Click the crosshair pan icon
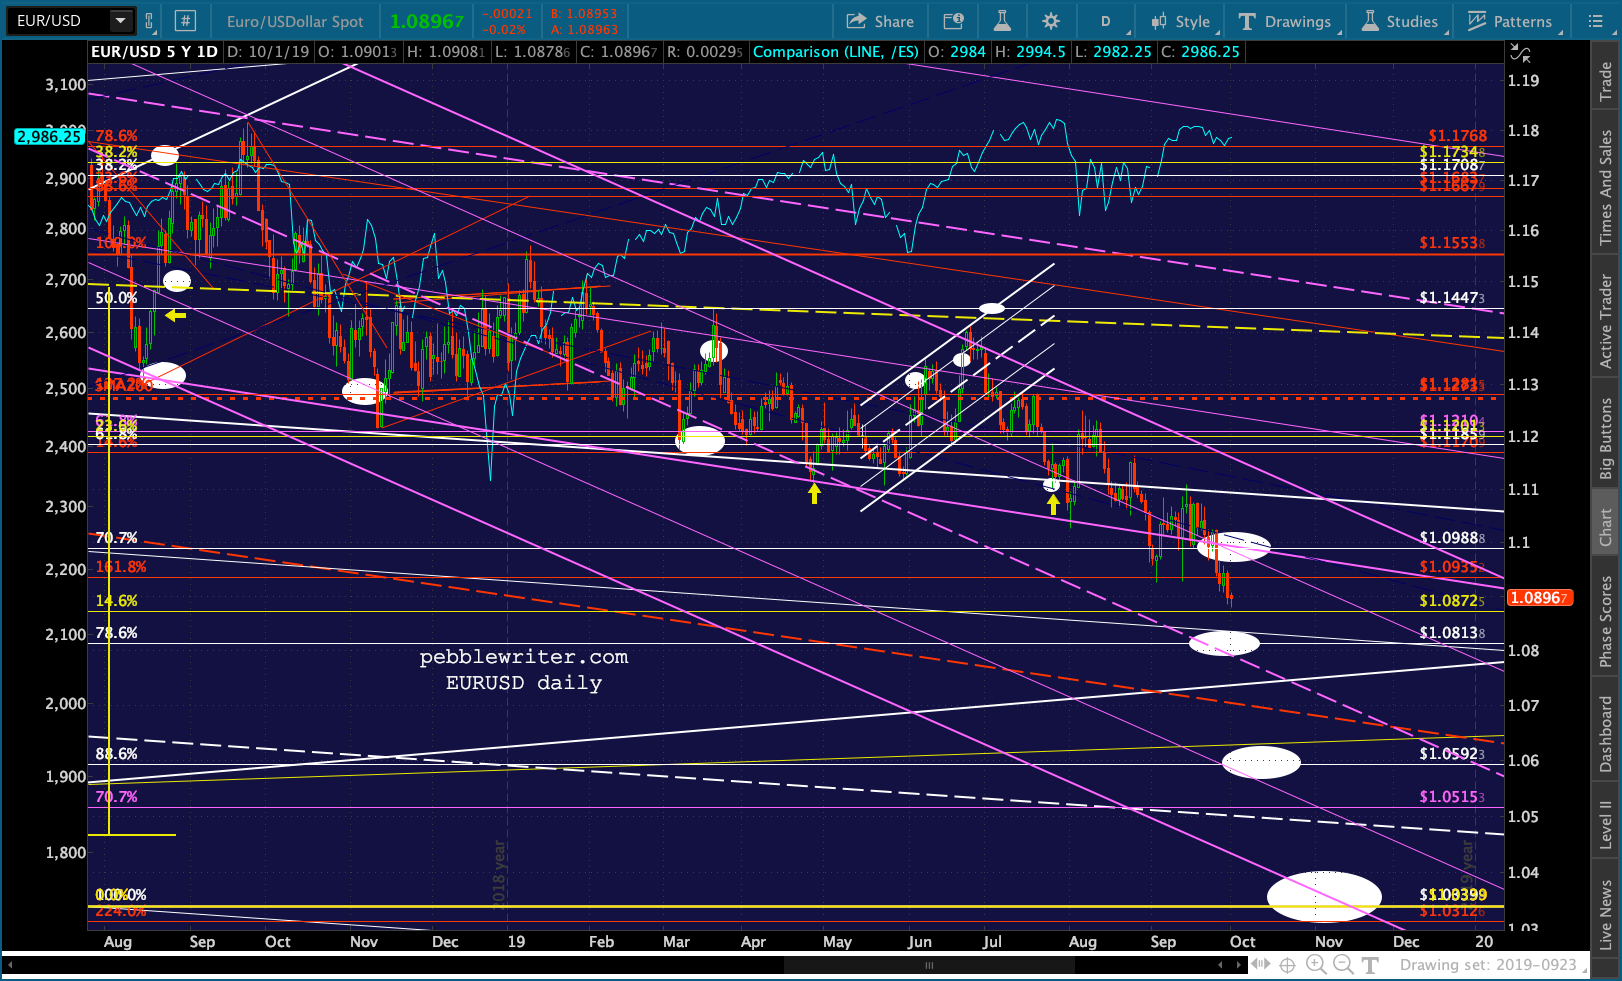This screenshot has width=1622, height=981. (1288, 965)
